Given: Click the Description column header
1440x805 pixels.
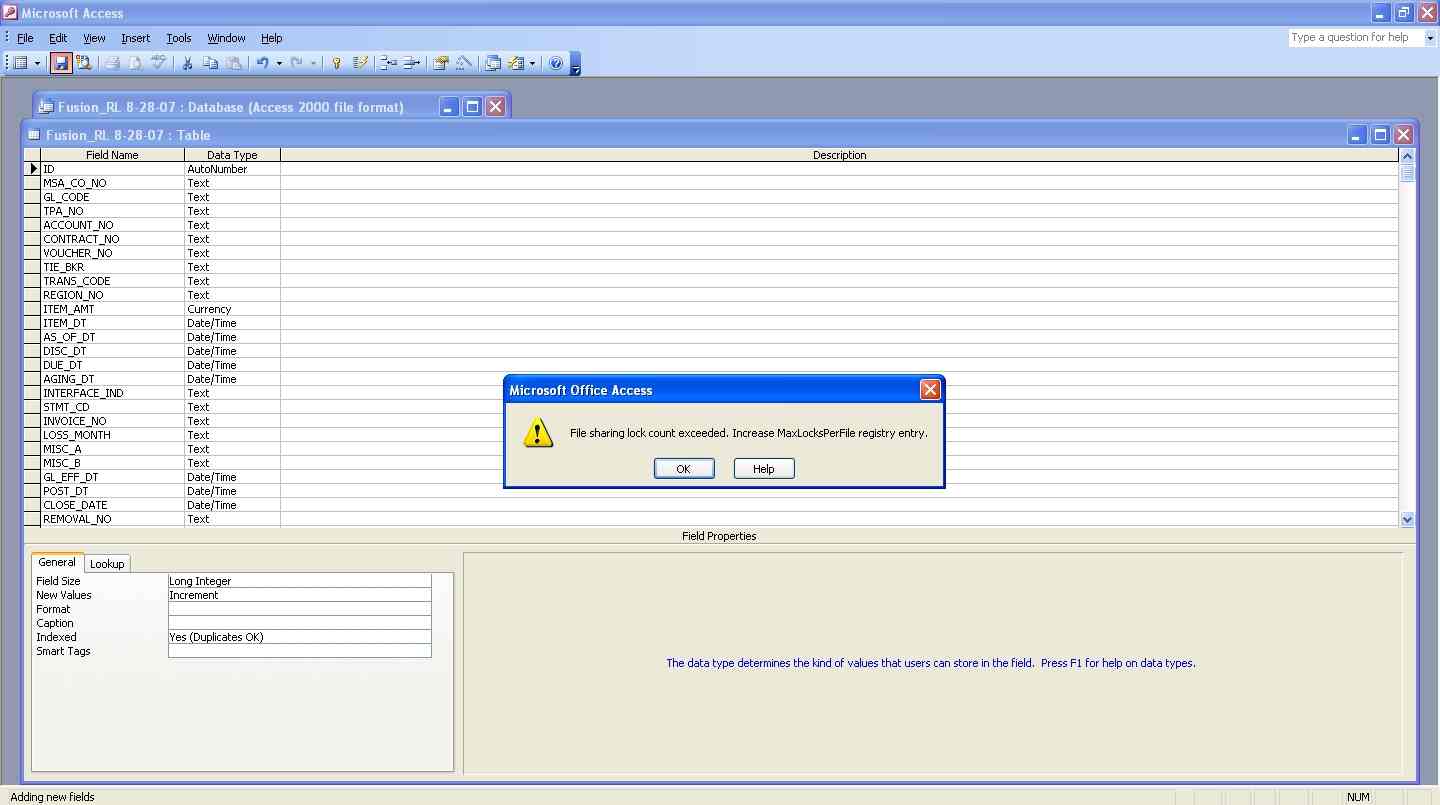Looking at the screenshot, I should click(839, 155).
